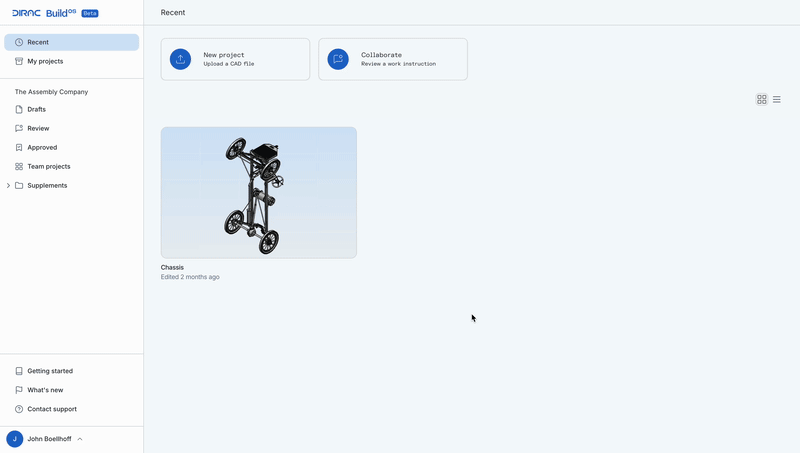
Task: Click the Upload a CAD file subtitle
Action: coord(229,64)
